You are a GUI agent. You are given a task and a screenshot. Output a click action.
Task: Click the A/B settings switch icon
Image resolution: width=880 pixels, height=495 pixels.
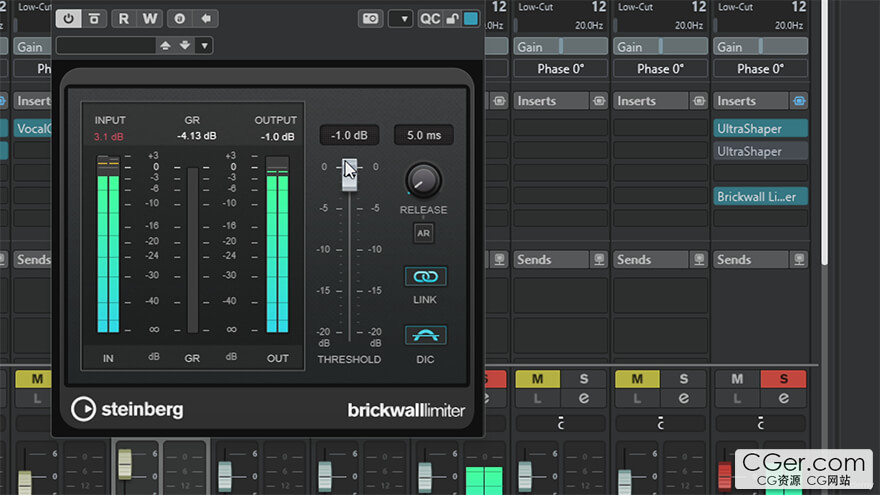pyautogui.click(x=180, y=18)
